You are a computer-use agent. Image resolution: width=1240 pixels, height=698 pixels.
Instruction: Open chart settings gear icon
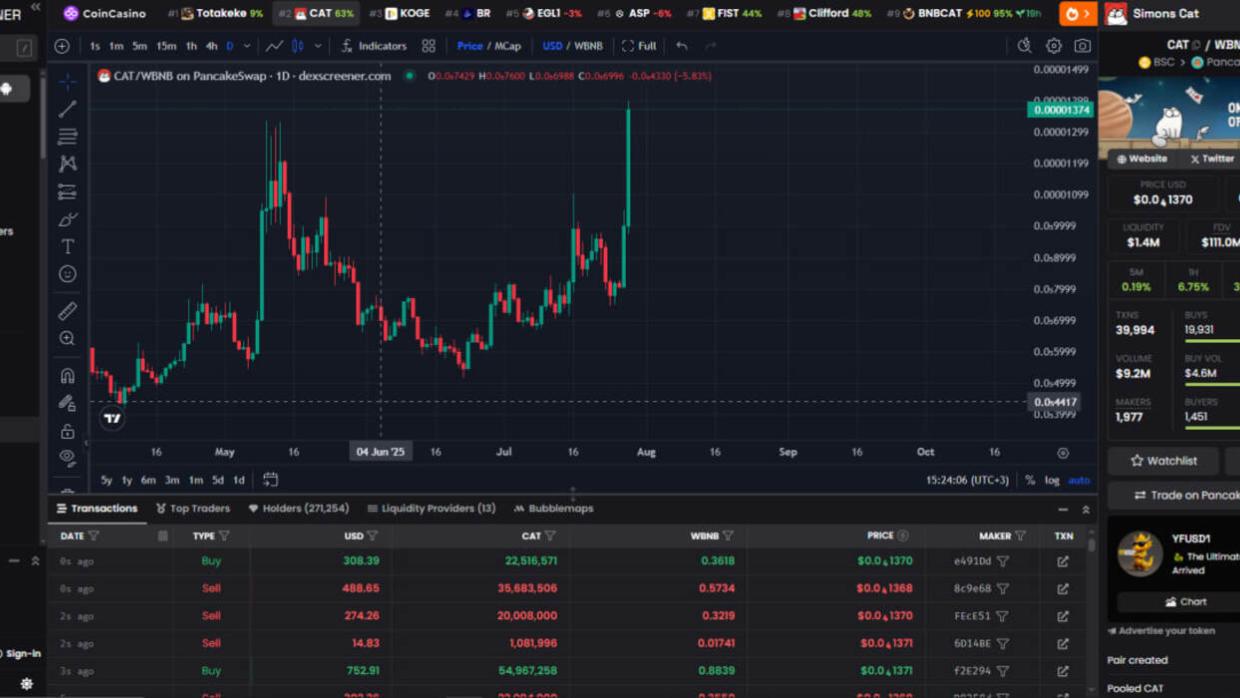(1053, 46)
